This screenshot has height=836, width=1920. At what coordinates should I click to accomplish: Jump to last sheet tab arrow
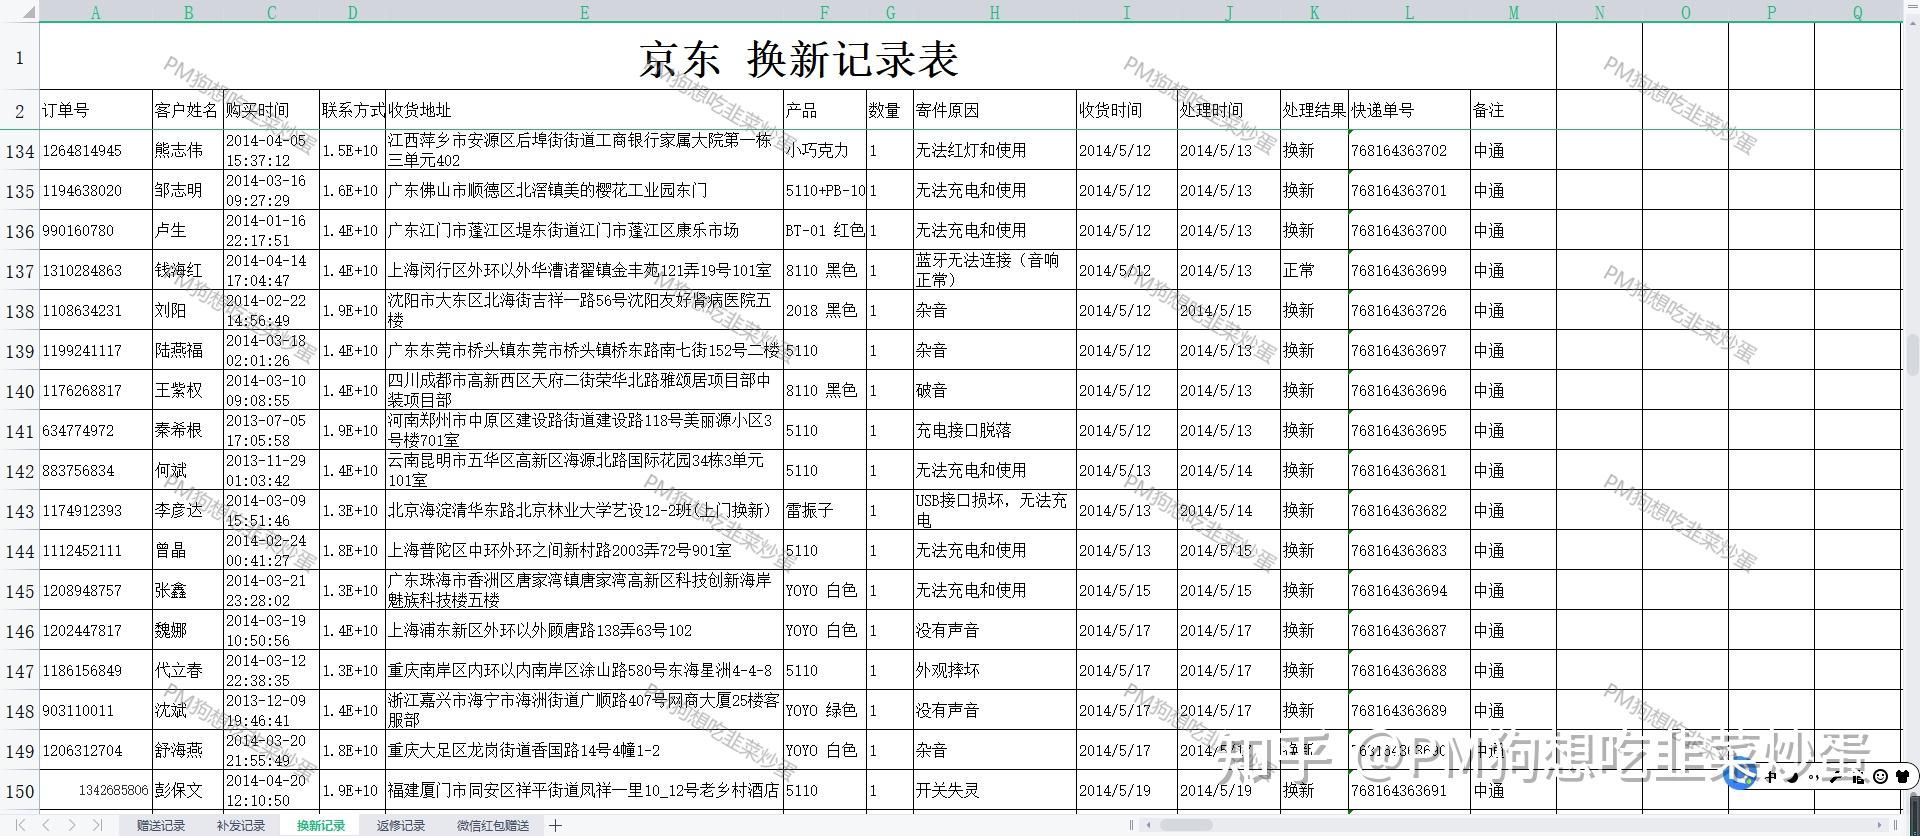(x=97, y=825)
